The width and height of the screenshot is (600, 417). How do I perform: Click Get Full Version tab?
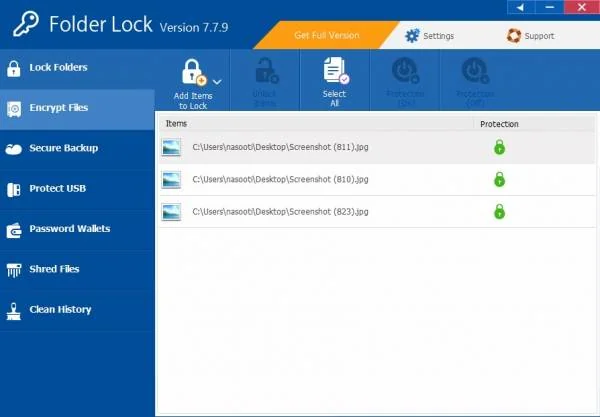[x=326, y=35]
